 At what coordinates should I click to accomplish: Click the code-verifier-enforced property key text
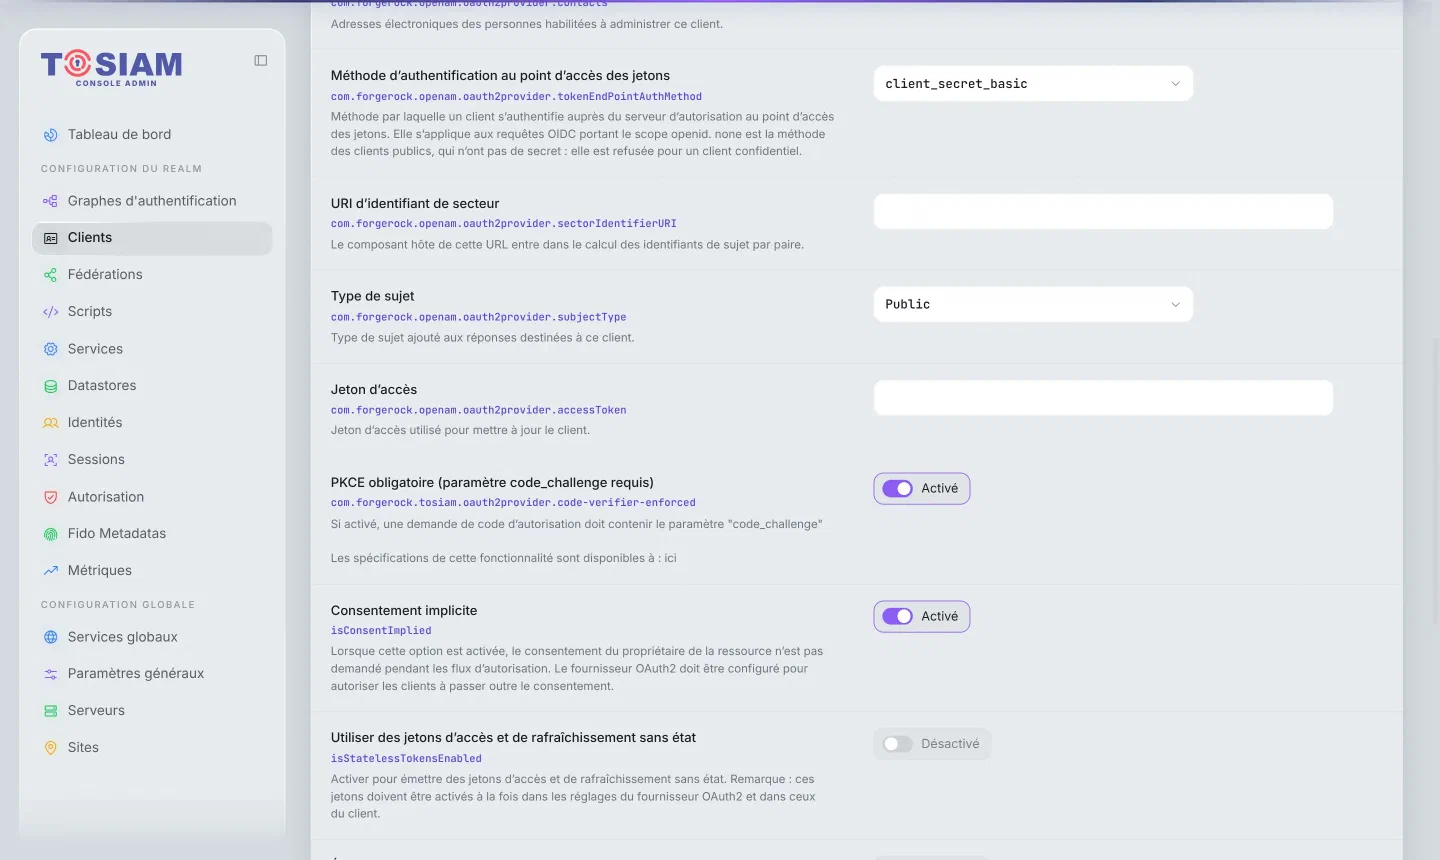click(513, 503)
